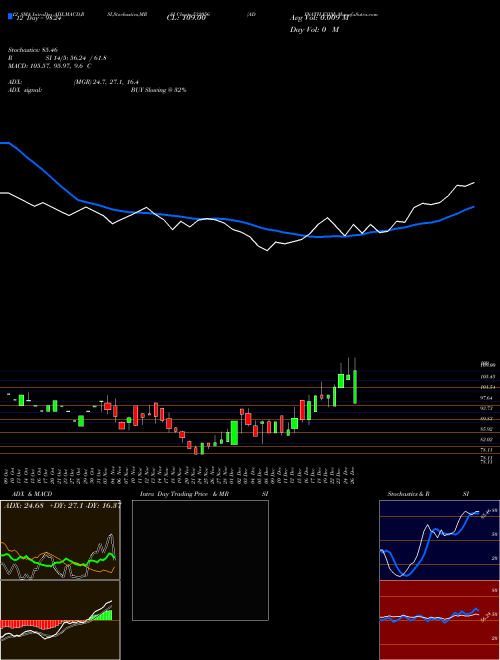The image size is (500, 660).
Task: Click the 'Intra Day Trading Price & MR' heading
Action: click(184, 494)
